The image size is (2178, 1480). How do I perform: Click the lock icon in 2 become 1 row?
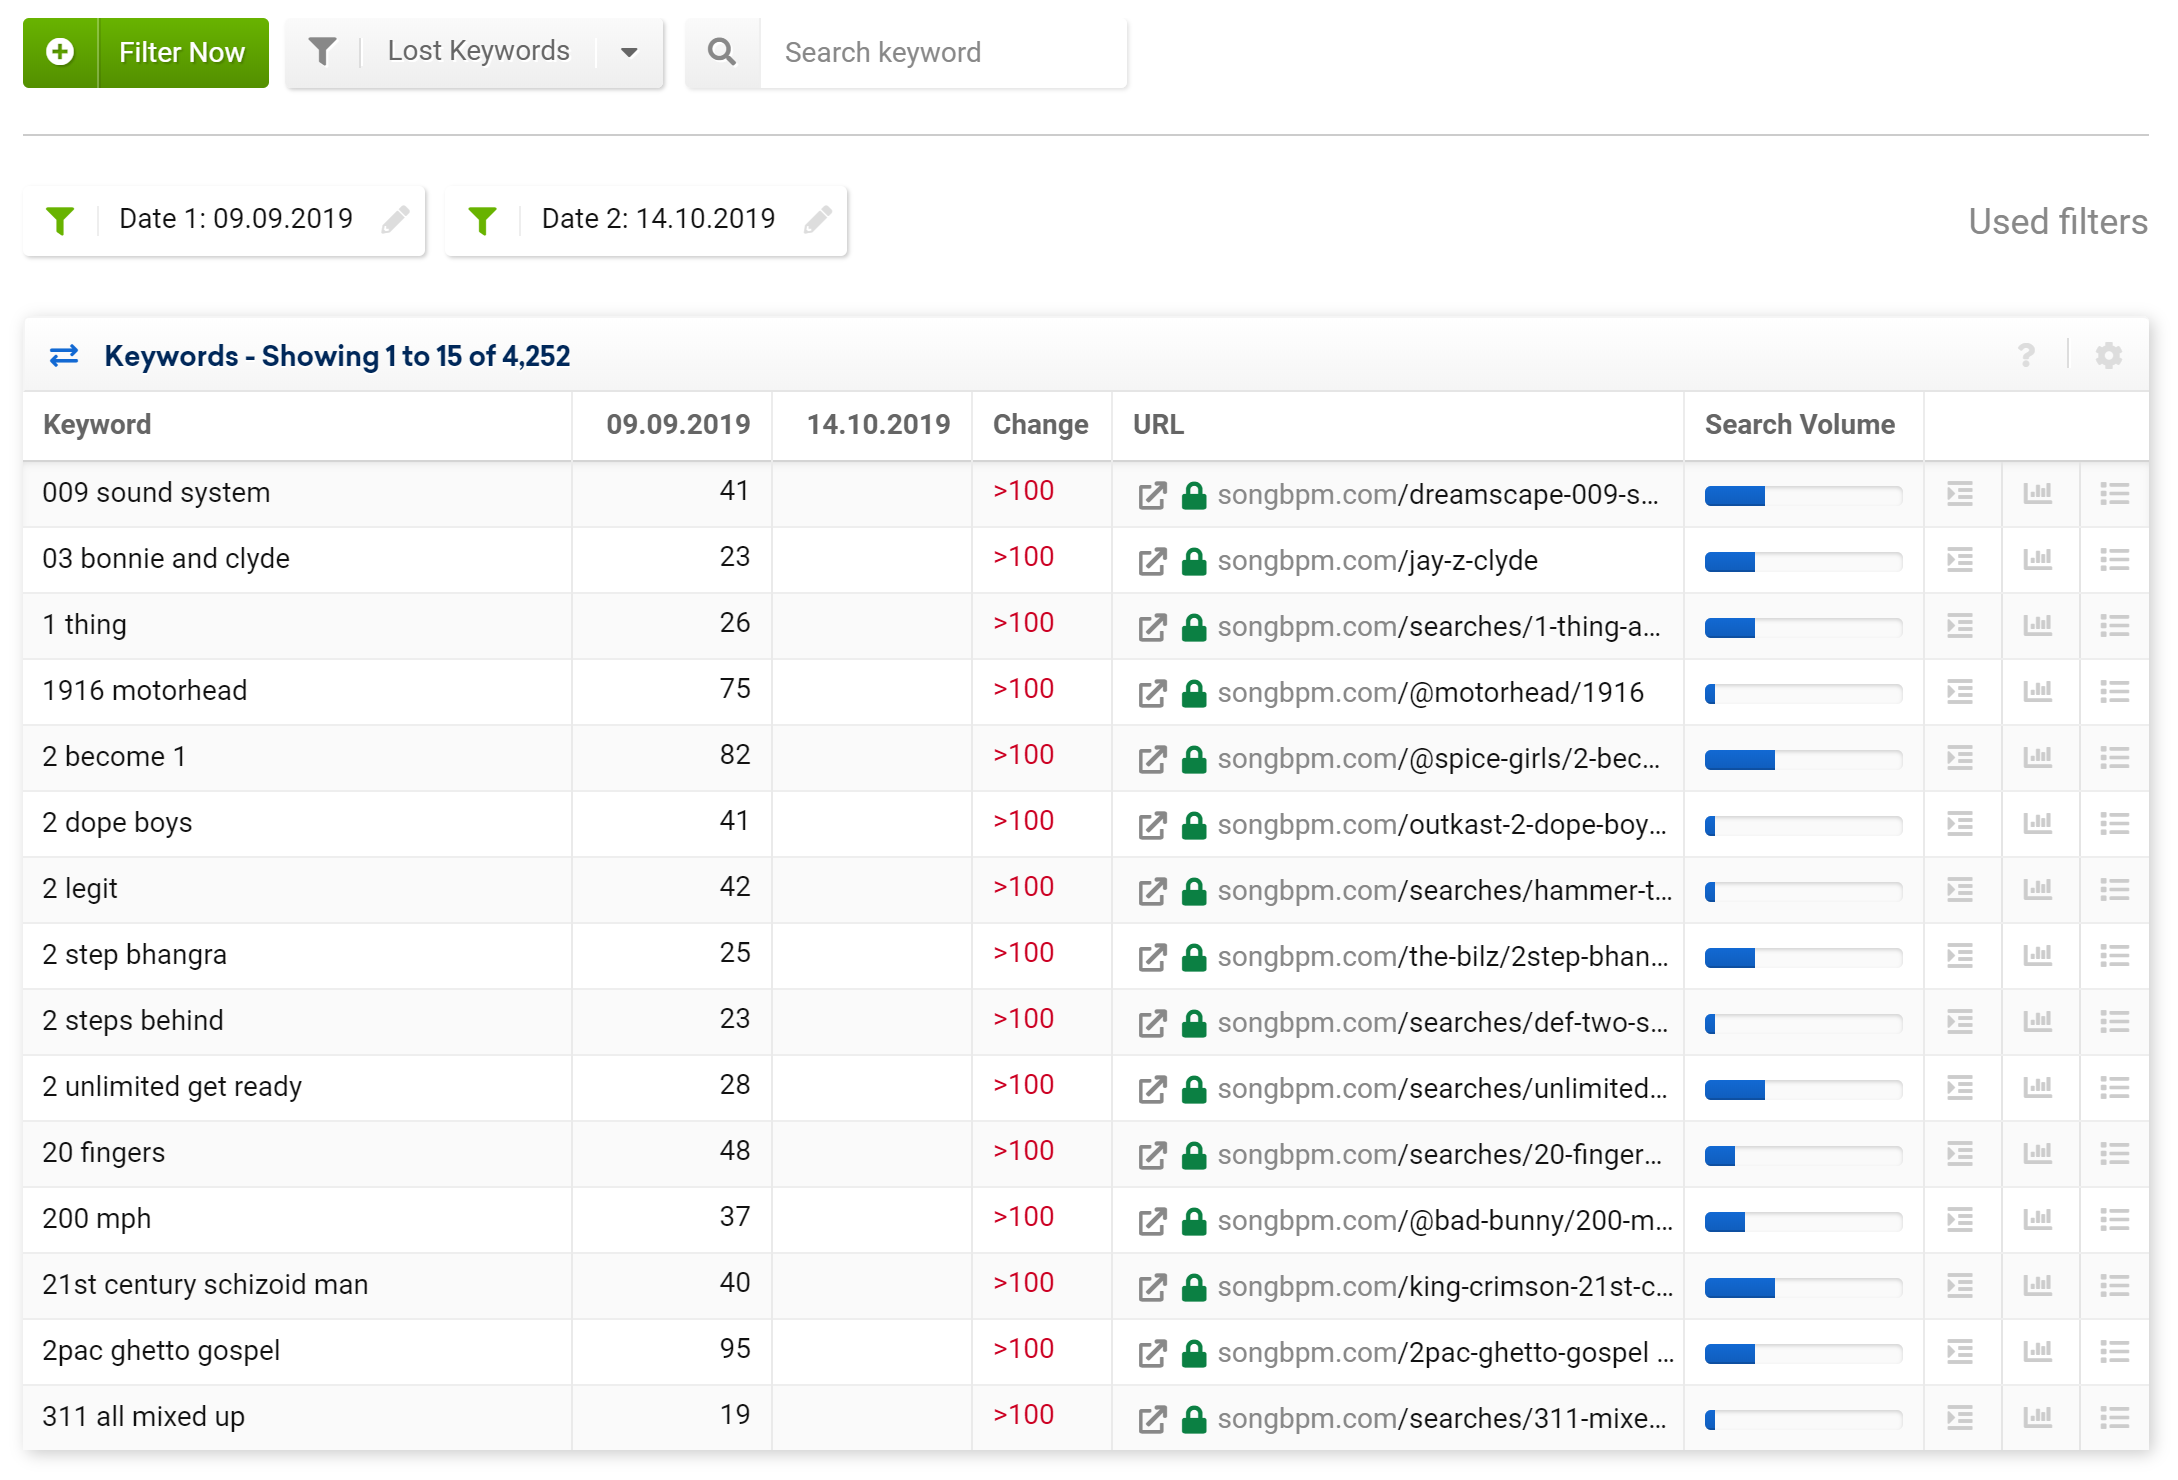click(x=1194, y=759)
